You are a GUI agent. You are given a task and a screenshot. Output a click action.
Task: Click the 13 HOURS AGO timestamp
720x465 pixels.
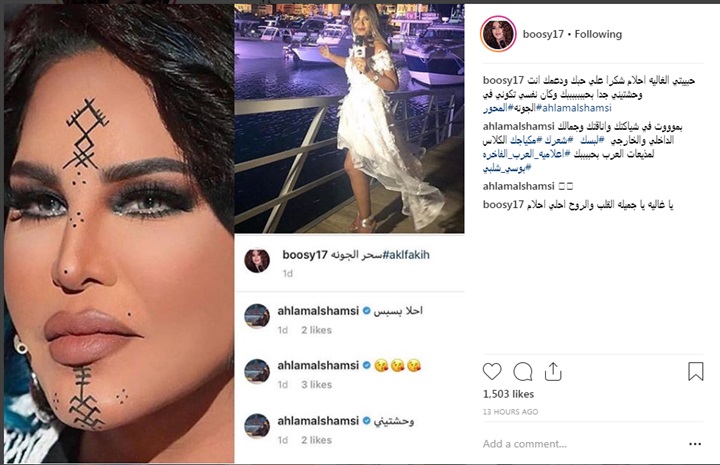point(510,412)
